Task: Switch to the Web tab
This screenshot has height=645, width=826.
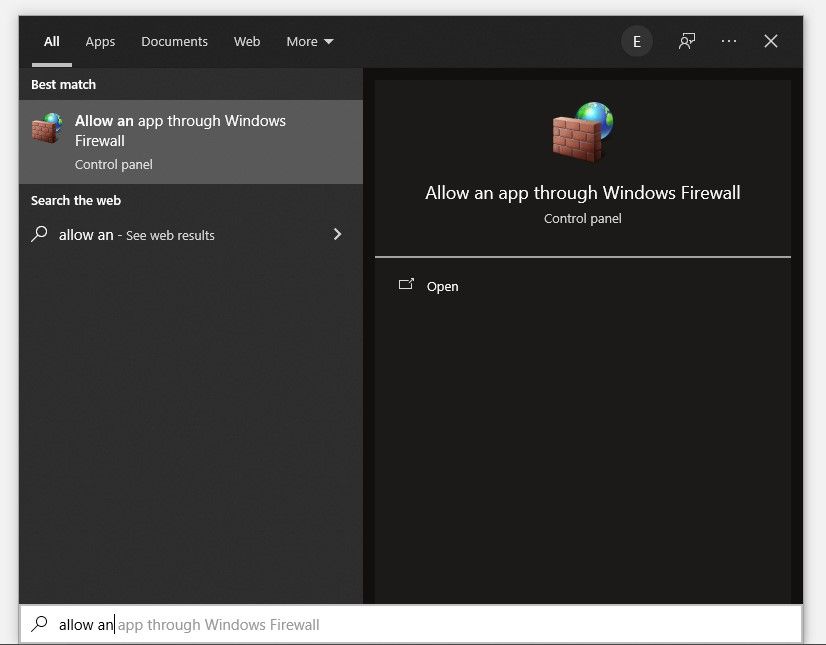Action: [247, 42]
